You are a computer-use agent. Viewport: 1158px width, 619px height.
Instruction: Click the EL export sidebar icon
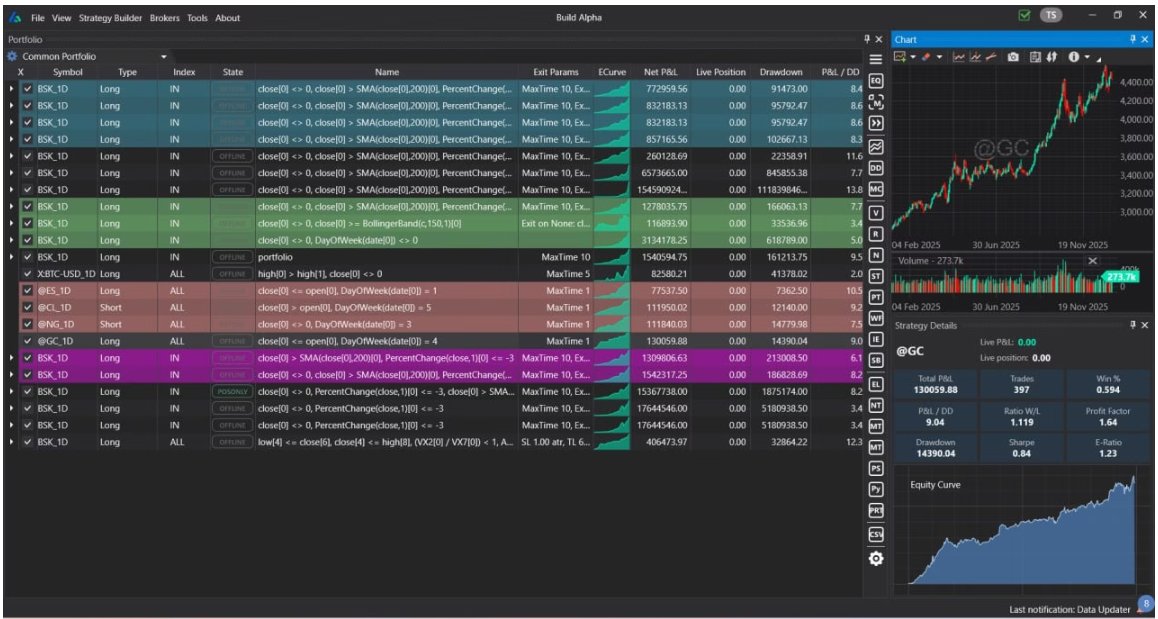click(x=876, y=384)
